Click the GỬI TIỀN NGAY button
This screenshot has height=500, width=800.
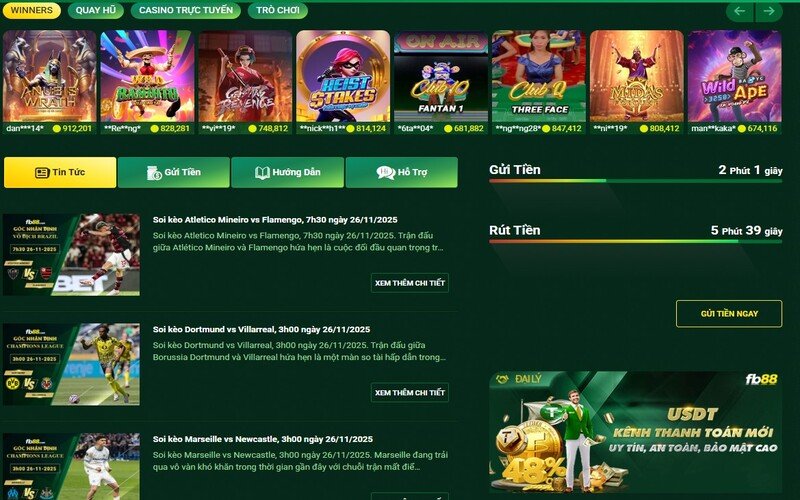(x=729, y=314)
